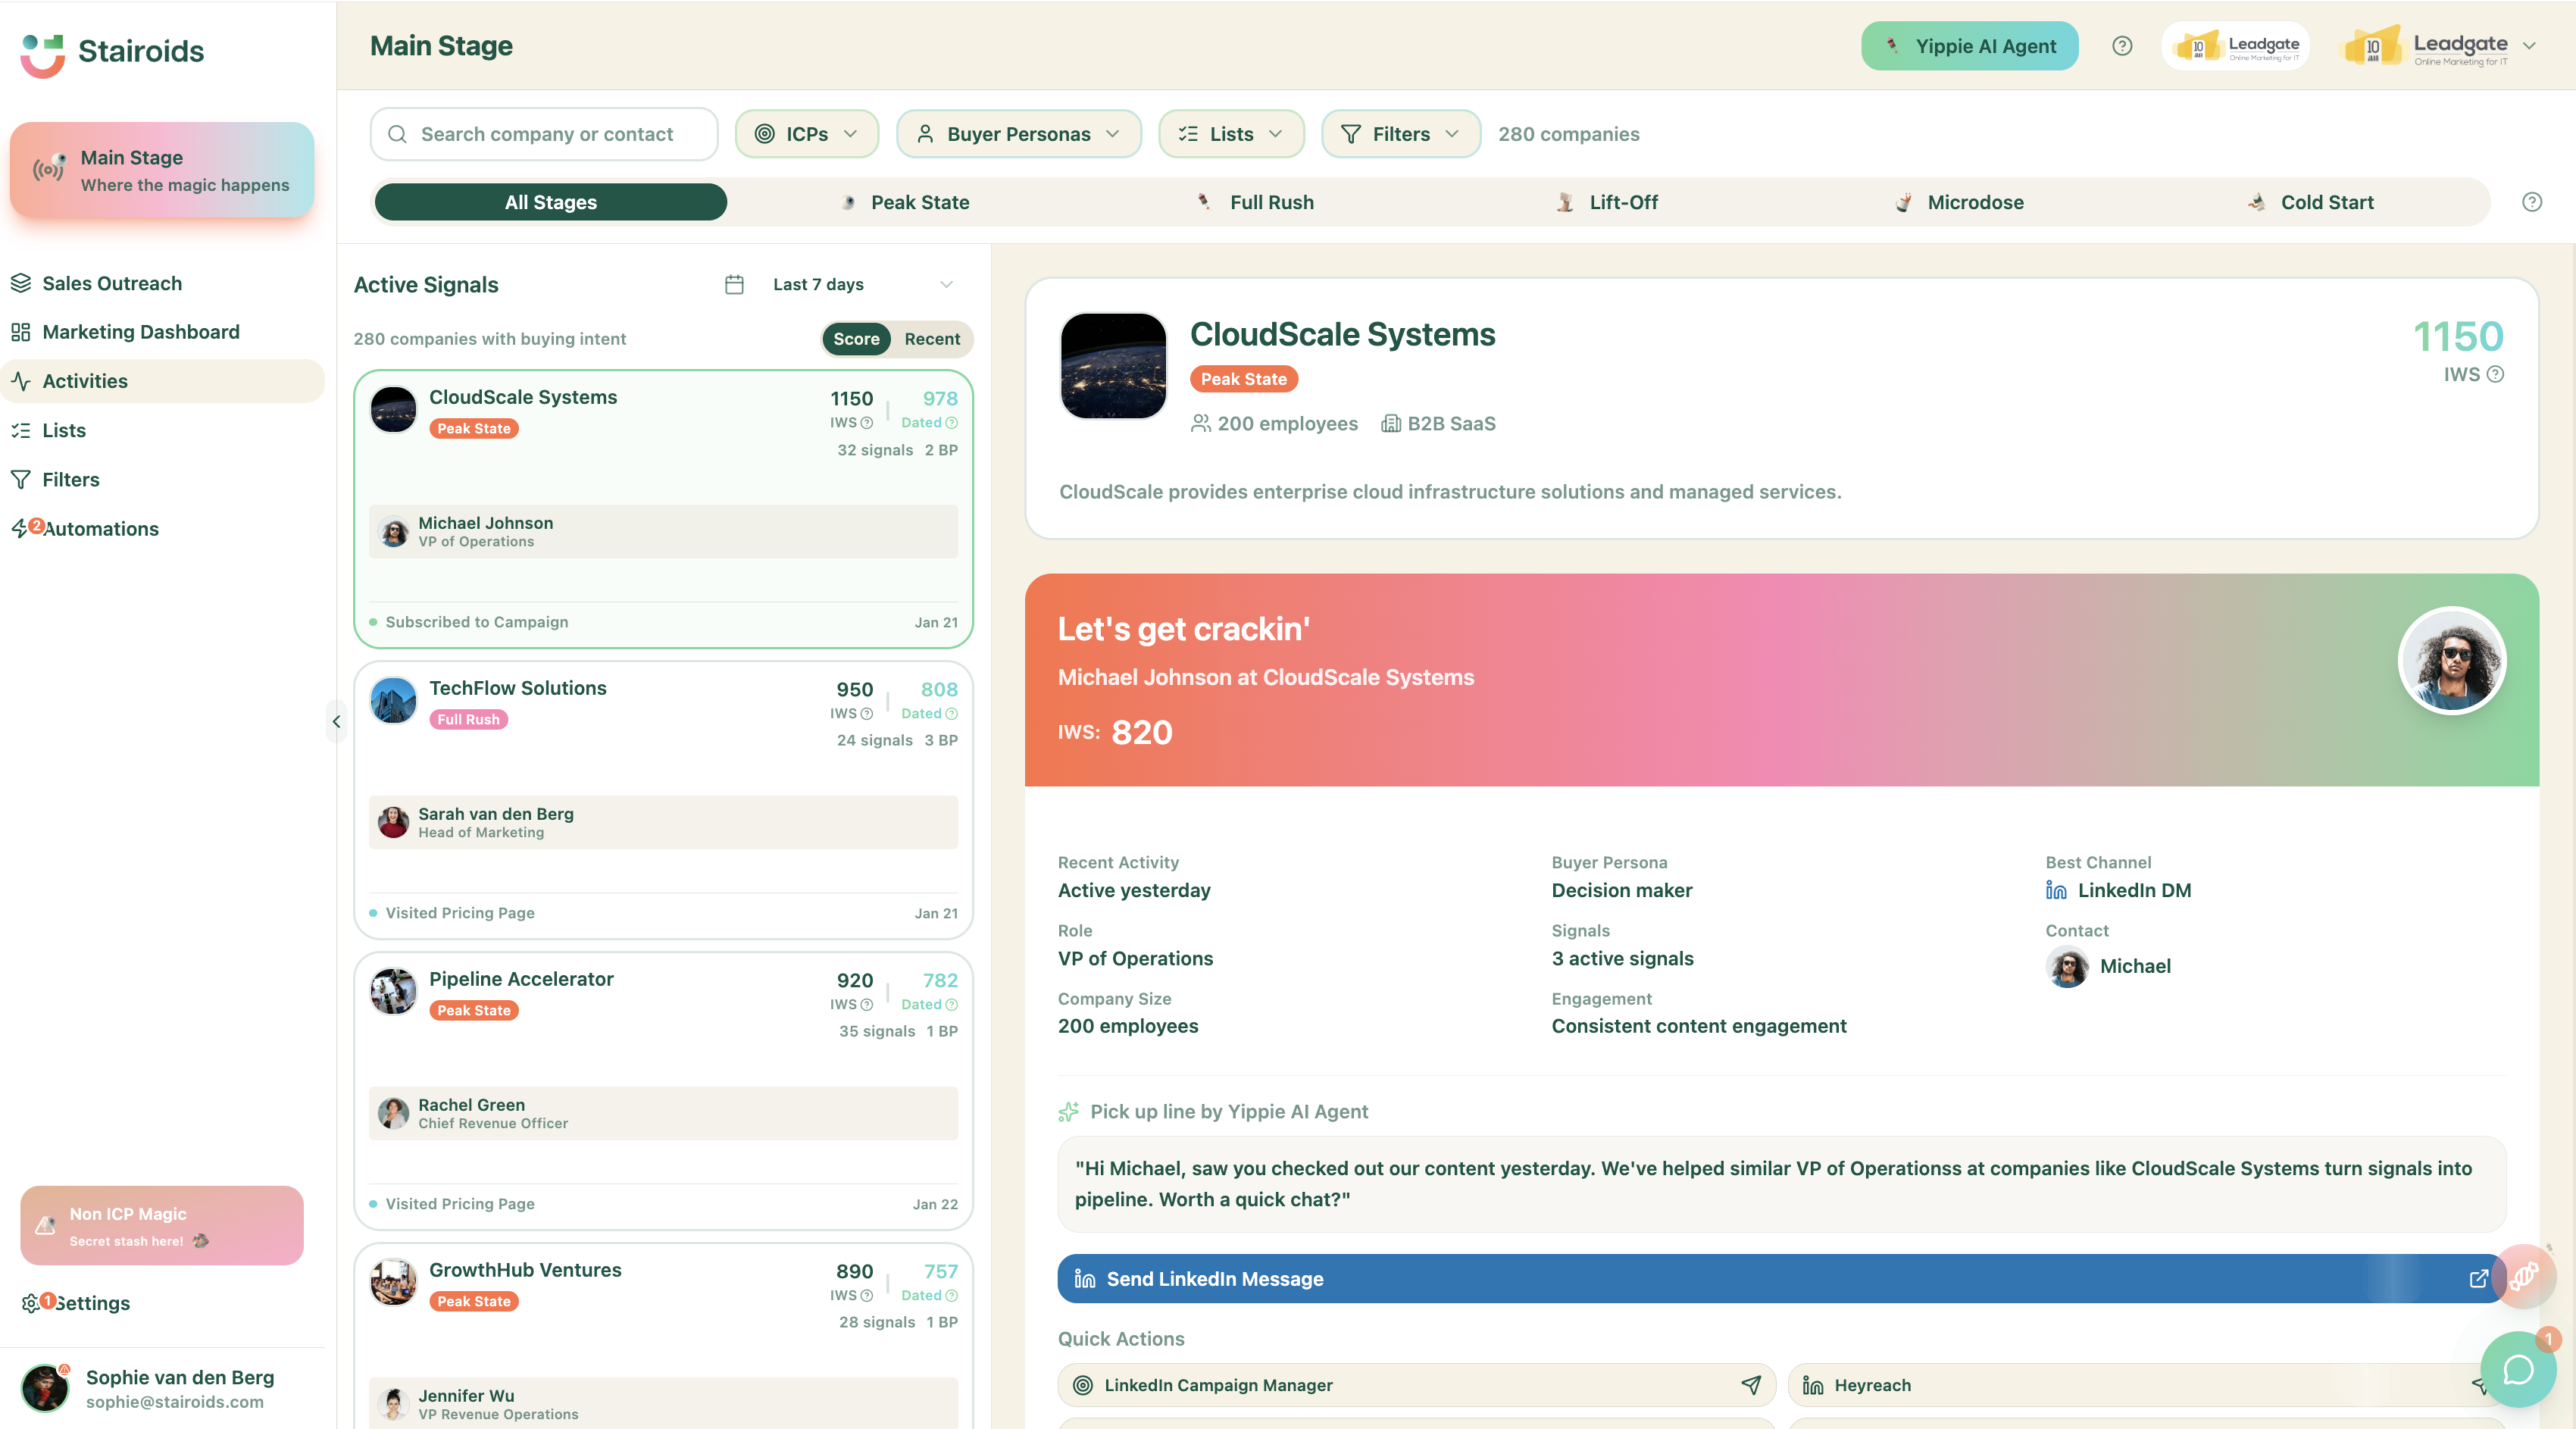
Task: Click the Filters funnel icon in sidebar
Action: 21,480
